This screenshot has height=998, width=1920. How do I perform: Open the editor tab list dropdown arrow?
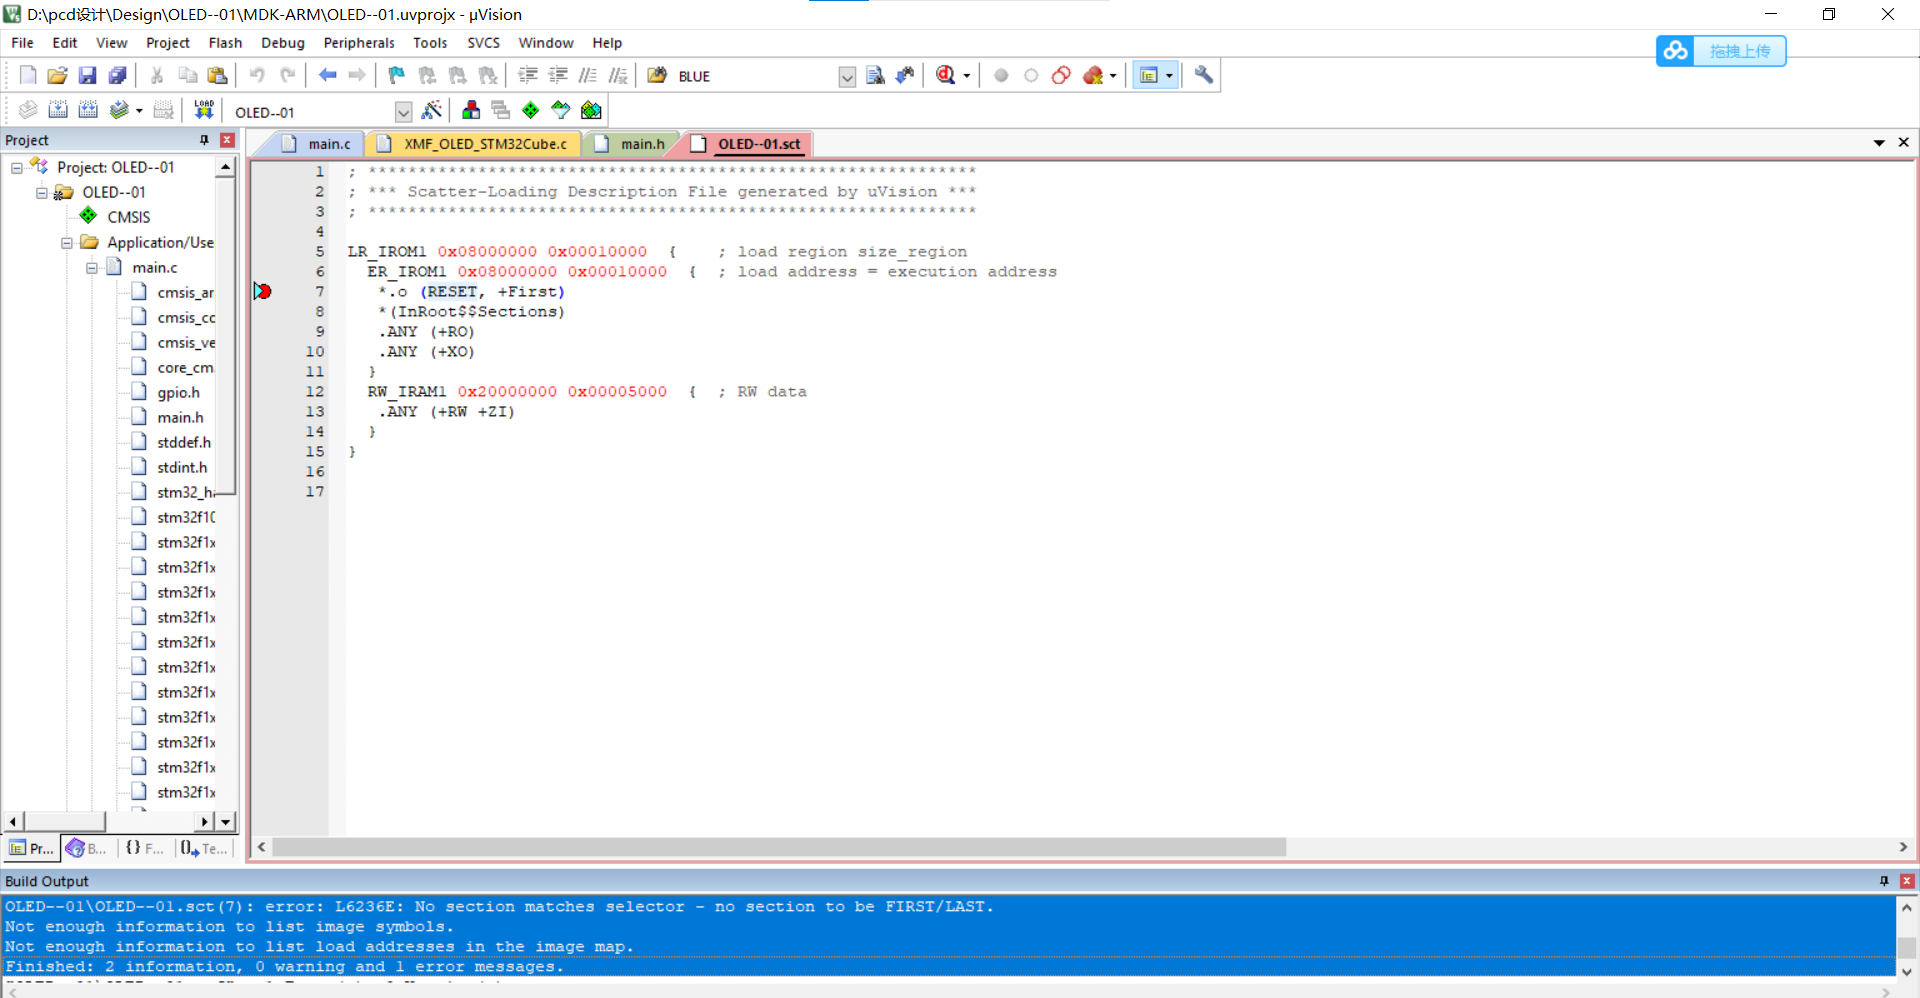(1879, 143)
